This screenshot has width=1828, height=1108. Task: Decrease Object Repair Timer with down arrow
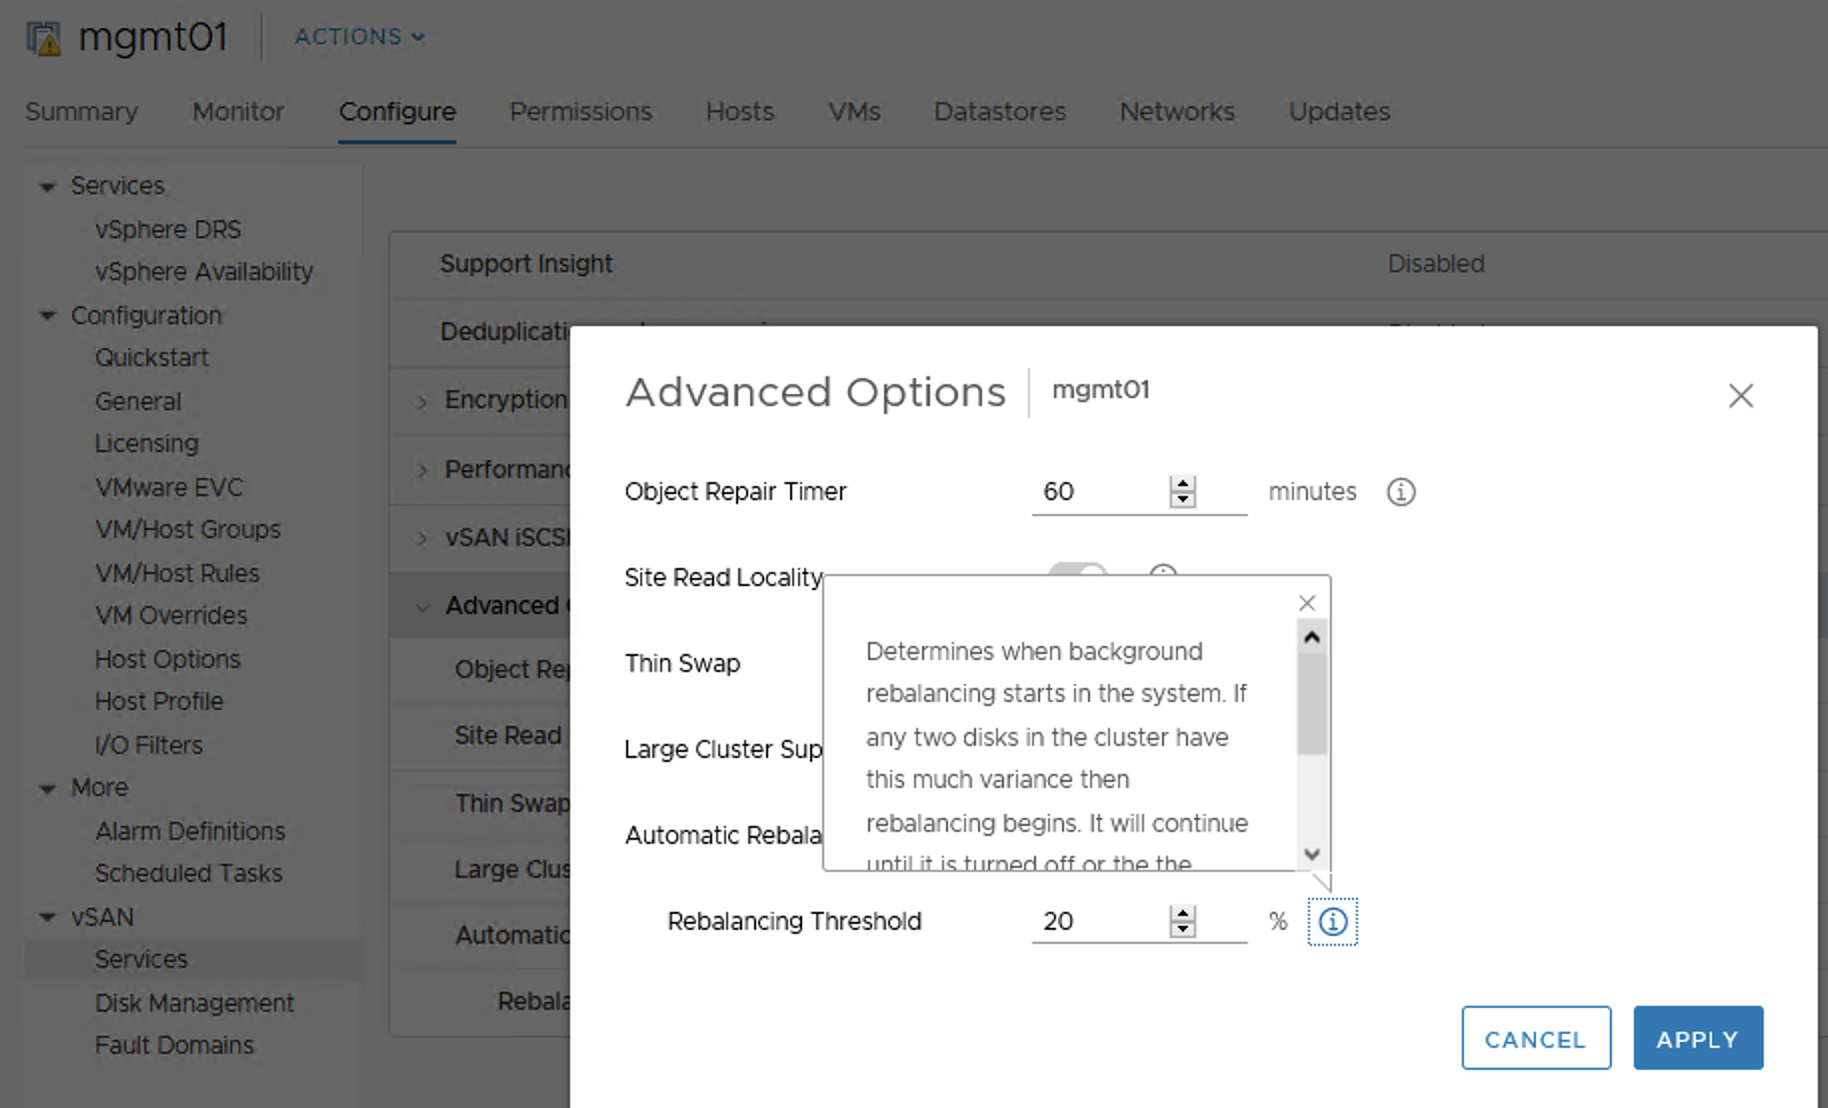[1183, 499]
